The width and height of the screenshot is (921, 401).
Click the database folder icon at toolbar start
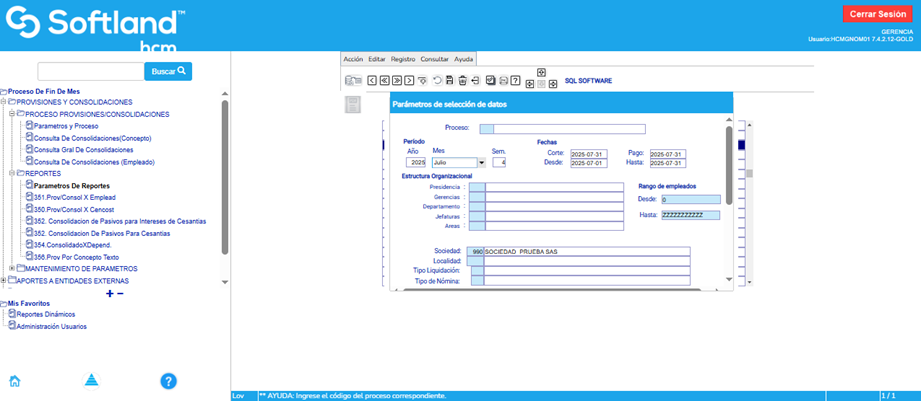(x=353, y=80)
